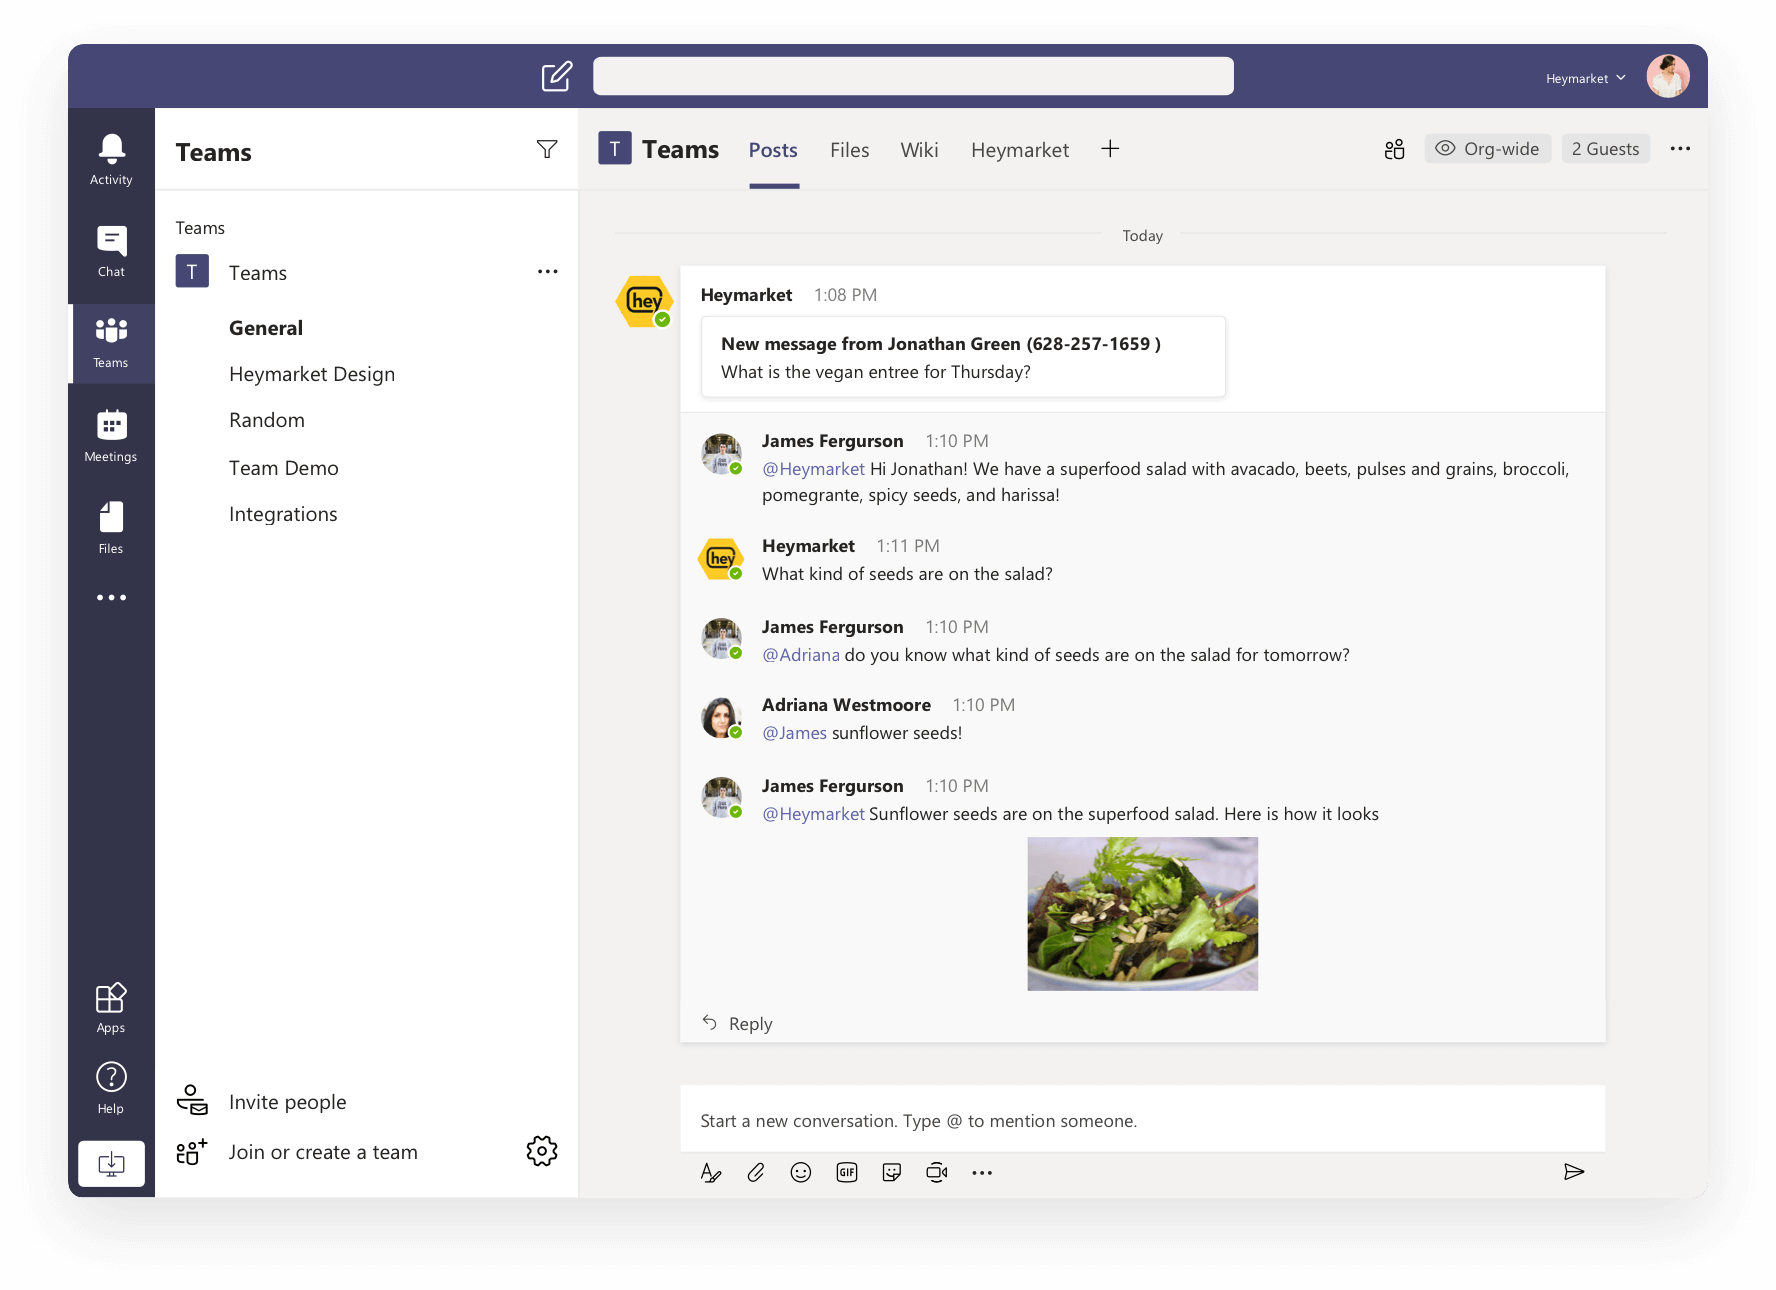Switch to the Posts tab
The width and height of the screenshot is (1776, 1290).
[x=773, y=150]
